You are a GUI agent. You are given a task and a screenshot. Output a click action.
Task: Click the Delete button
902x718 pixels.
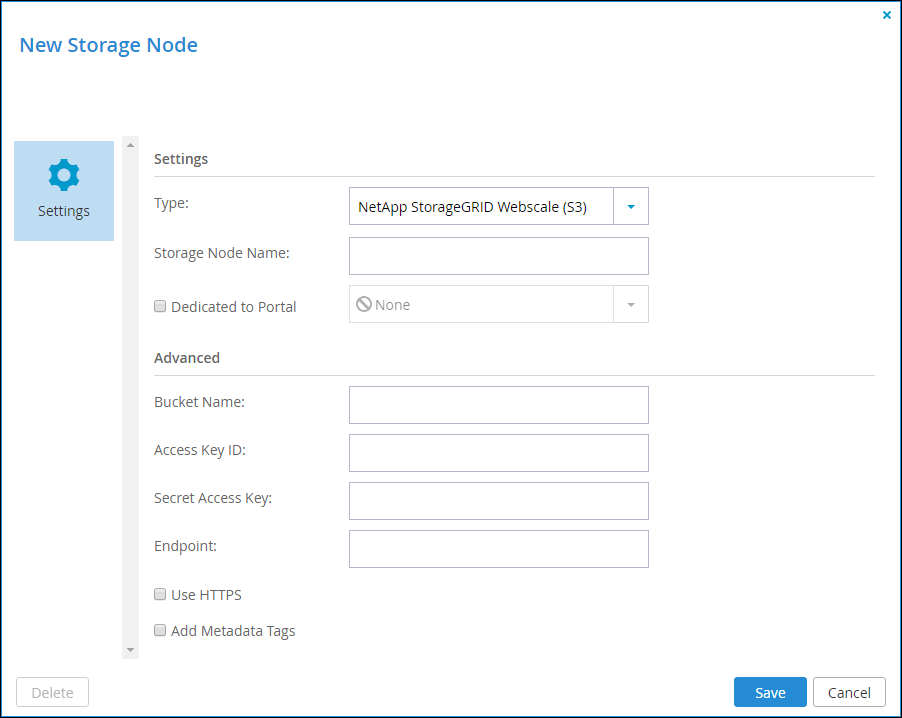[x=52, y=692]
